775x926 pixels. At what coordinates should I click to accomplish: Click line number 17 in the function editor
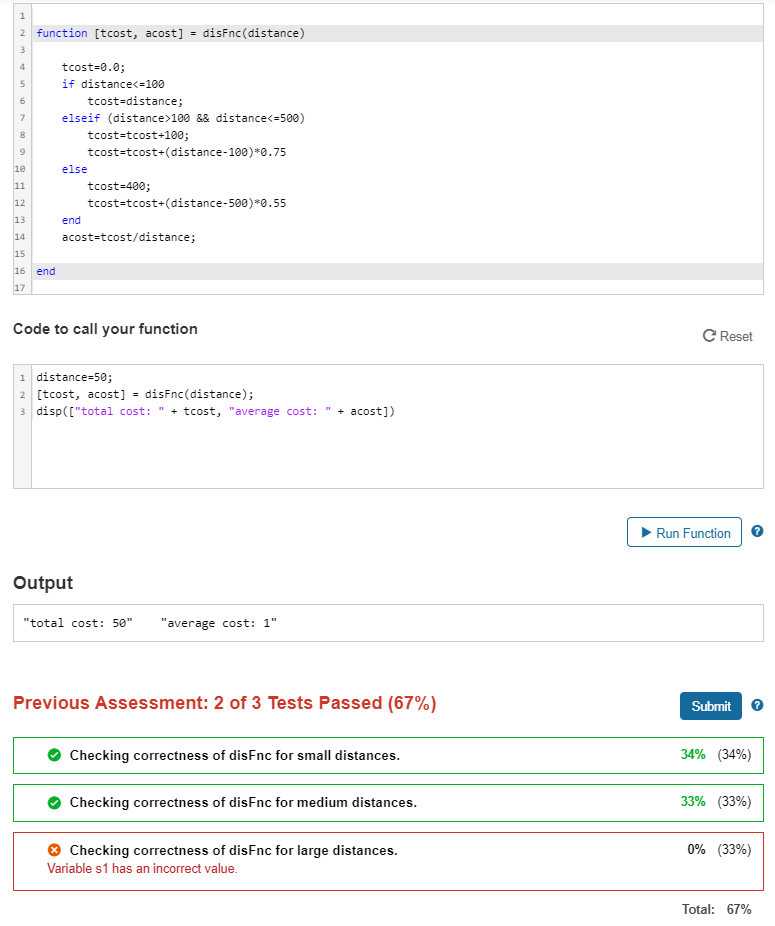[20, 288]
